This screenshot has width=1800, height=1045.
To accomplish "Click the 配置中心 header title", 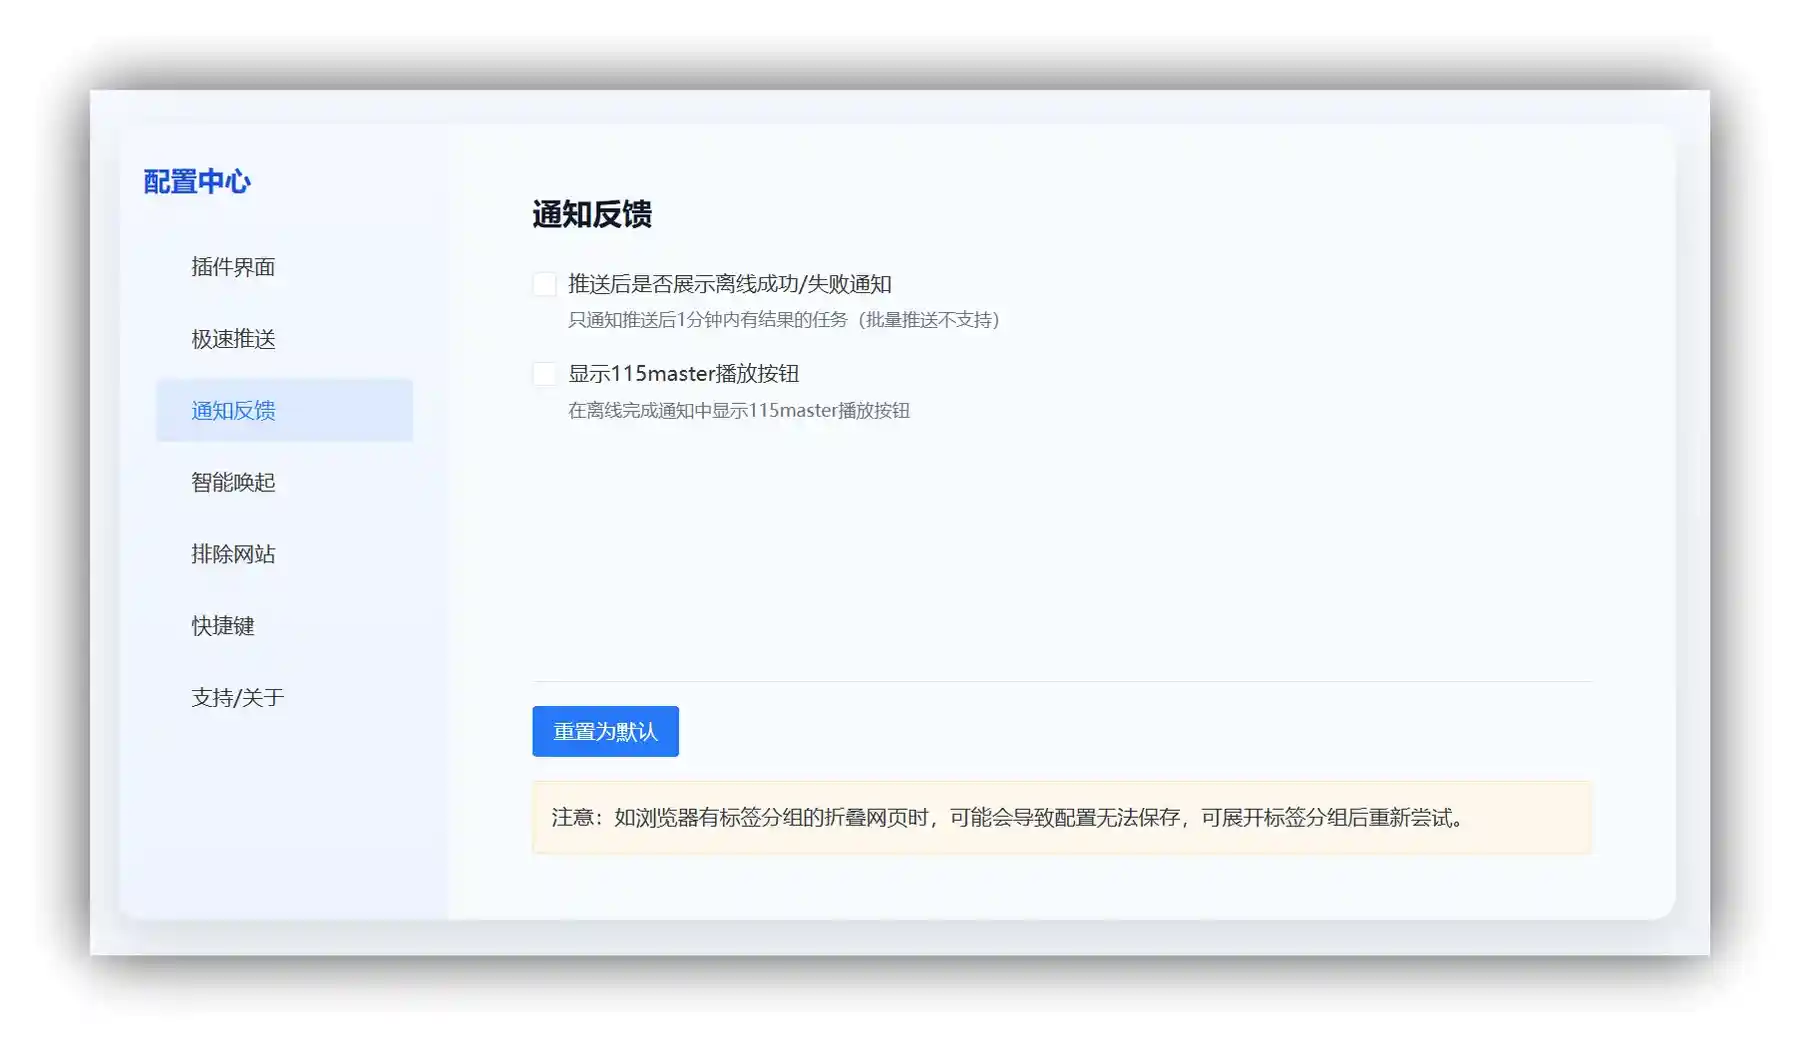I will 197,181.
